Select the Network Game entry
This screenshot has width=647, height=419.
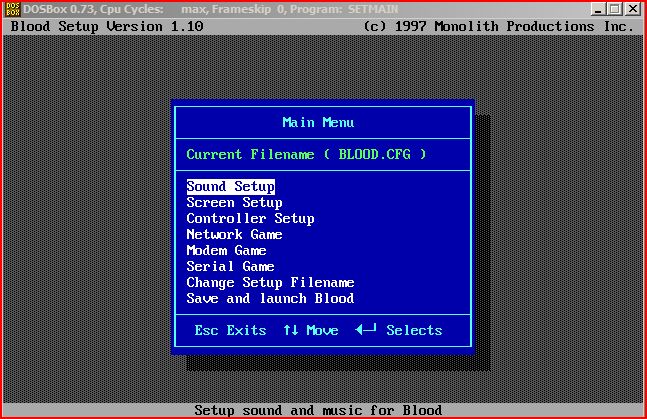coord(234,234)
